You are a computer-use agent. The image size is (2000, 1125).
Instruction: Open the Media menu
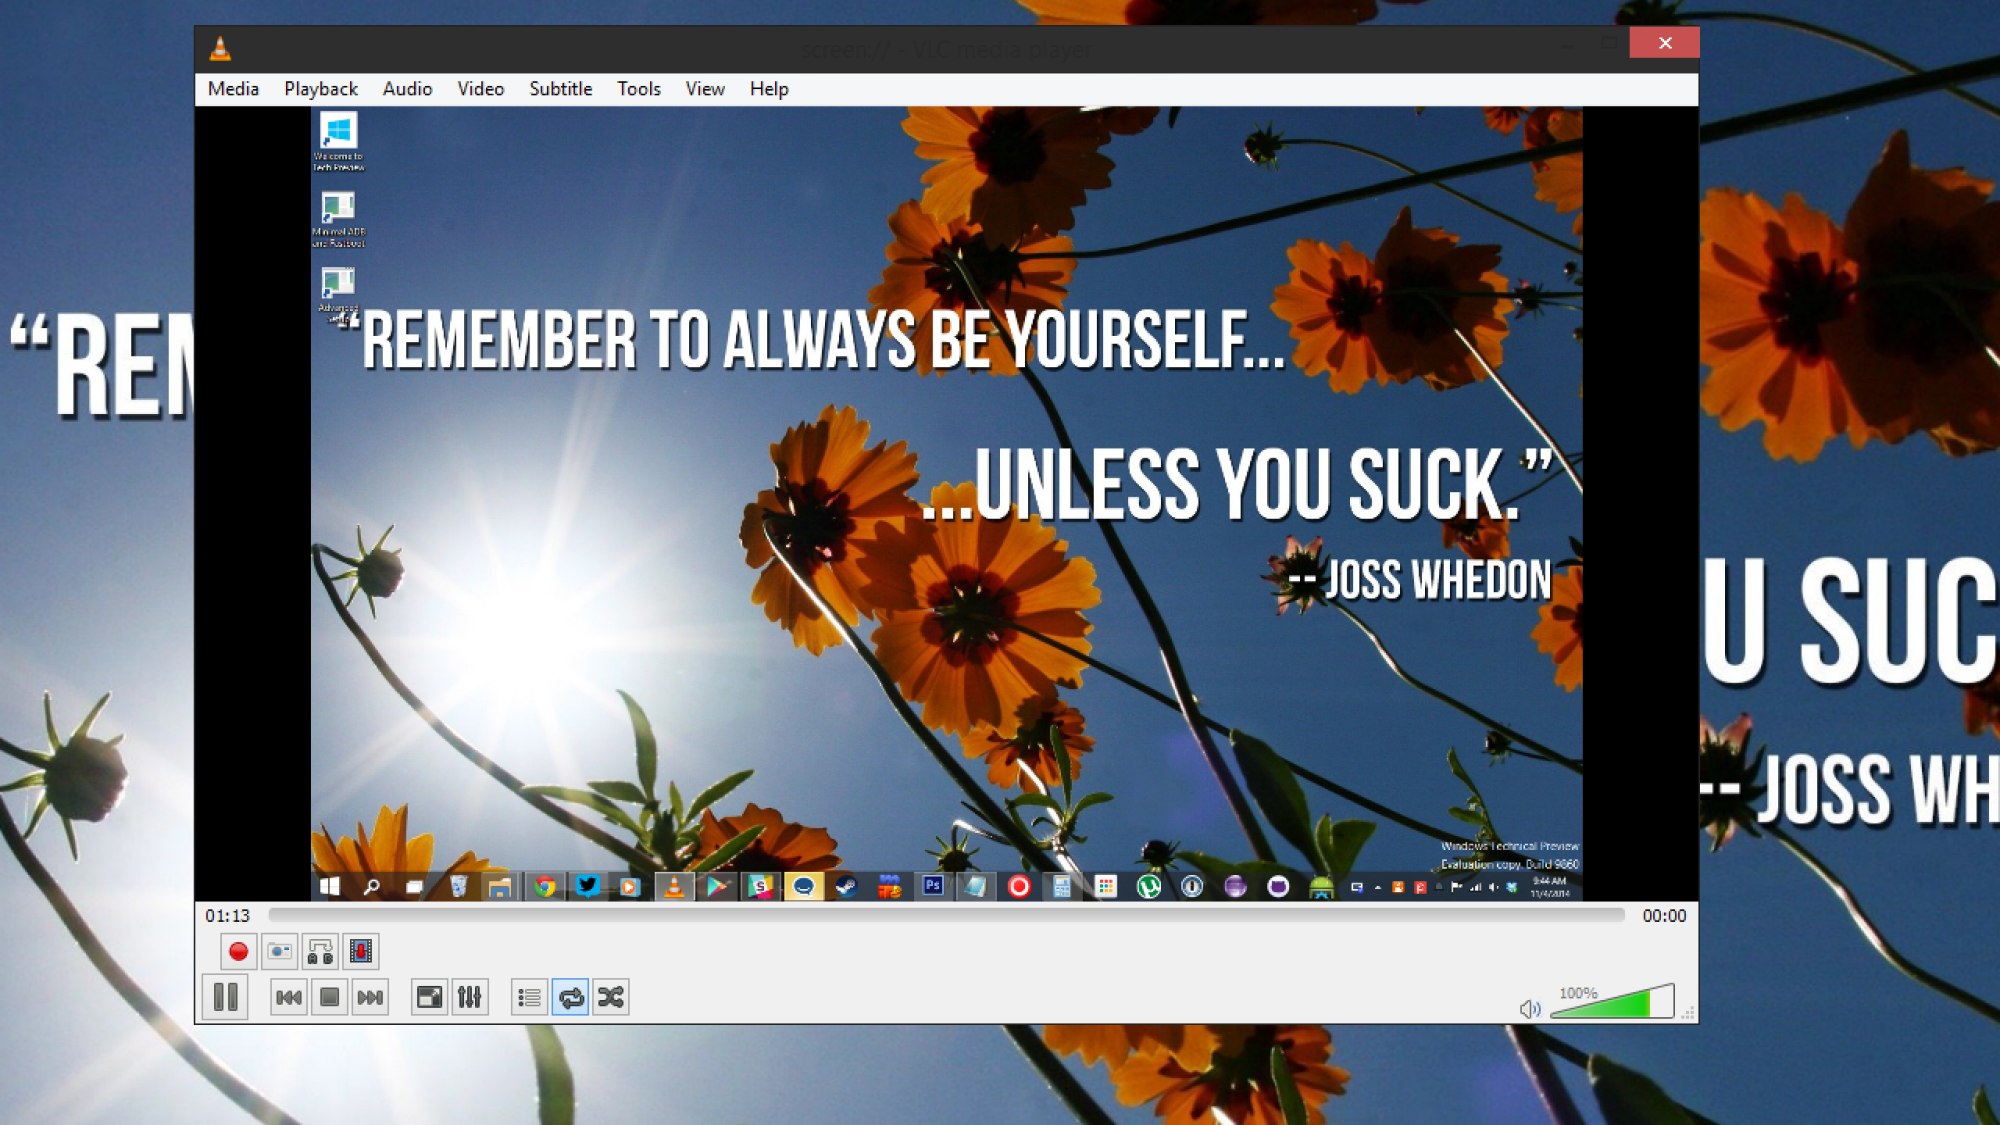click(x=233, y=89)
